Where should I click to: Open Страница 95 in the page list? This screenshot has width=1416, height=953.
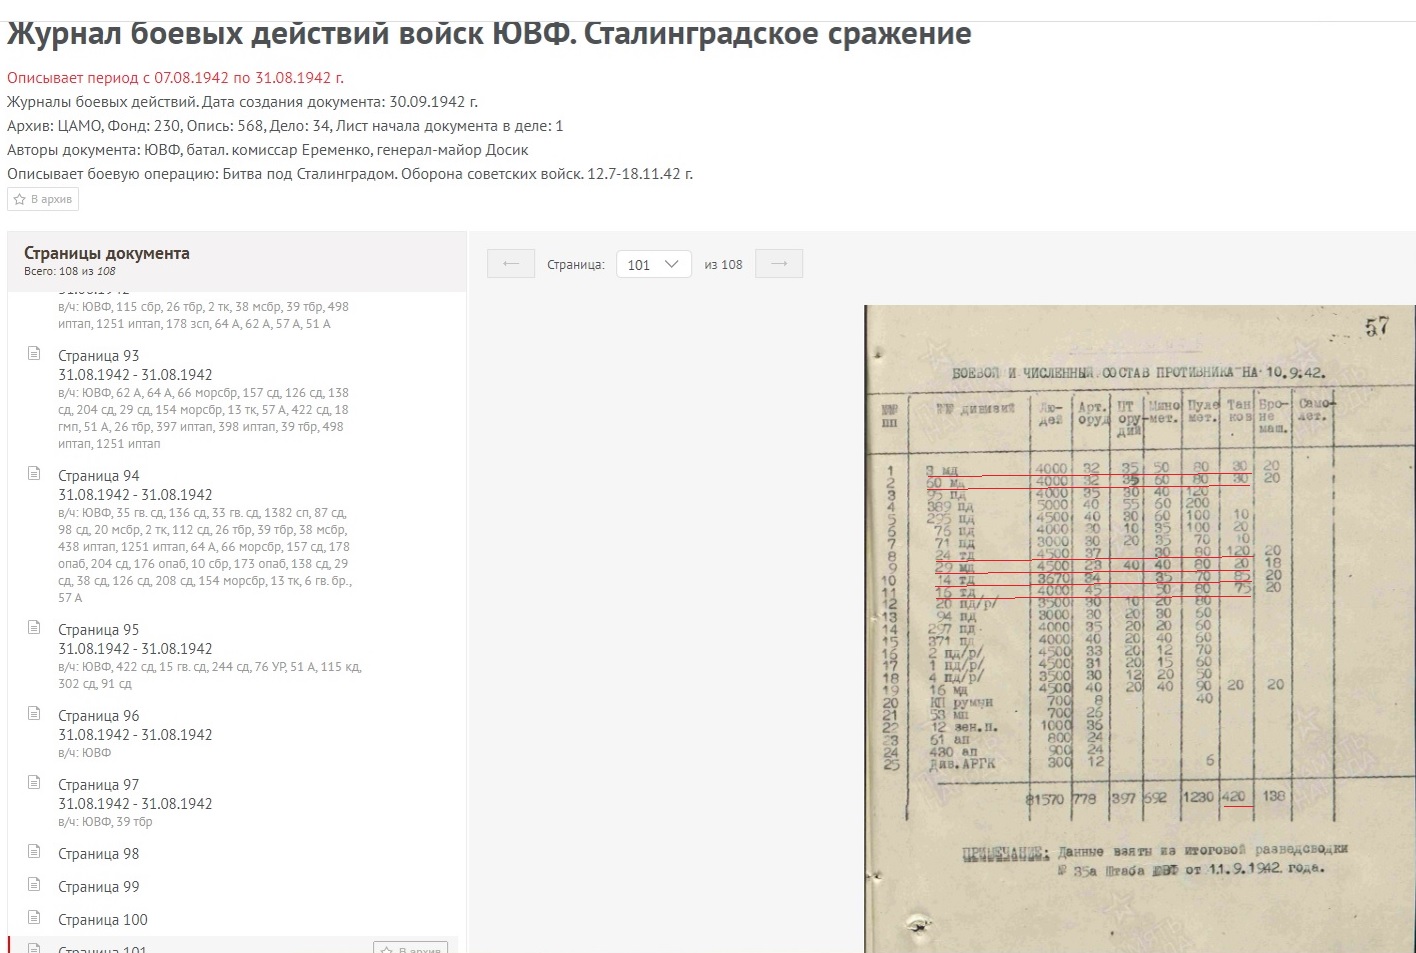(x=99, y=630)
